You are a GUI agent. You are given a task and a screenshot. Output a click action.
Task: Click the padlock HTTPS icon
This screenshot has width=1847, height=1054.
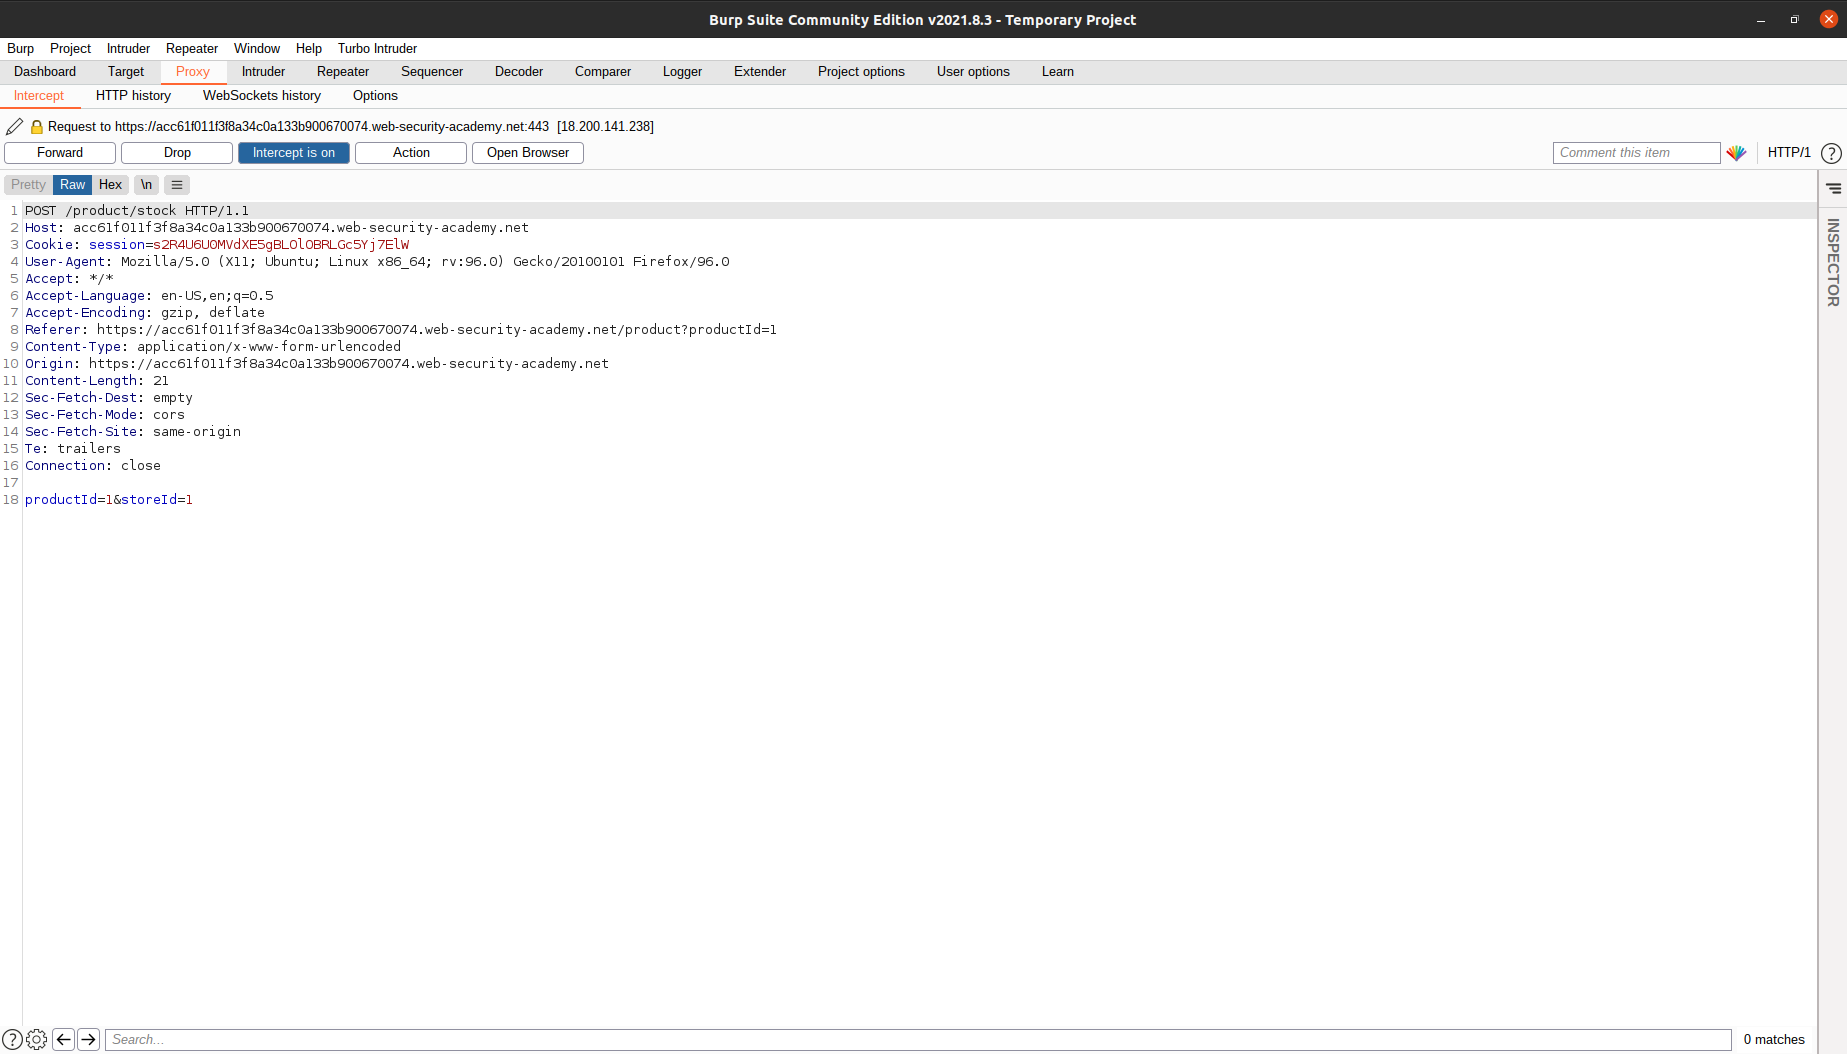click(x=37, y=127)
